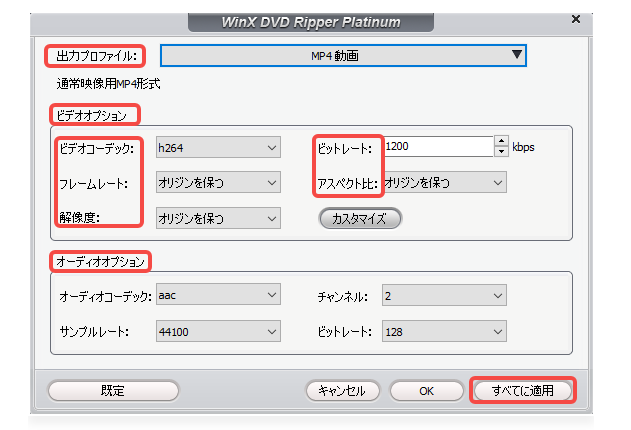
Task: Click the kbps unit label
Action: point(523,147)
